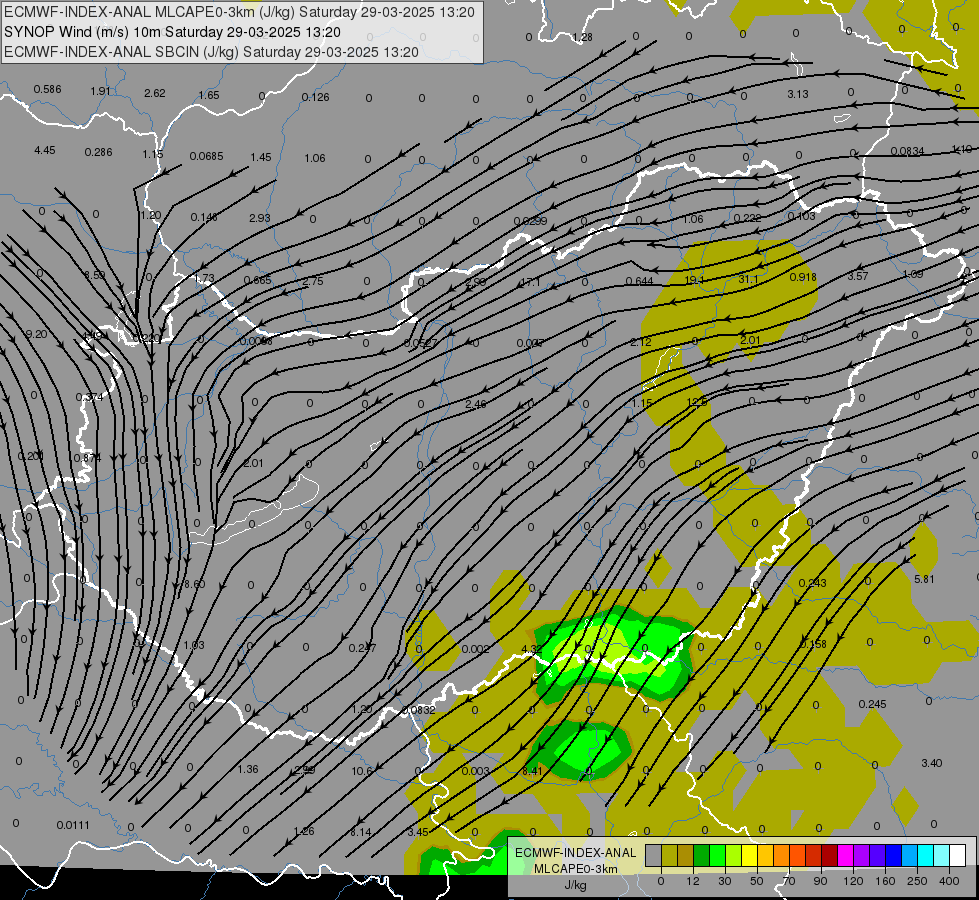The image size is (979, 900).
Task: Click the white legend swatch after 400
Action: (957, 855)
